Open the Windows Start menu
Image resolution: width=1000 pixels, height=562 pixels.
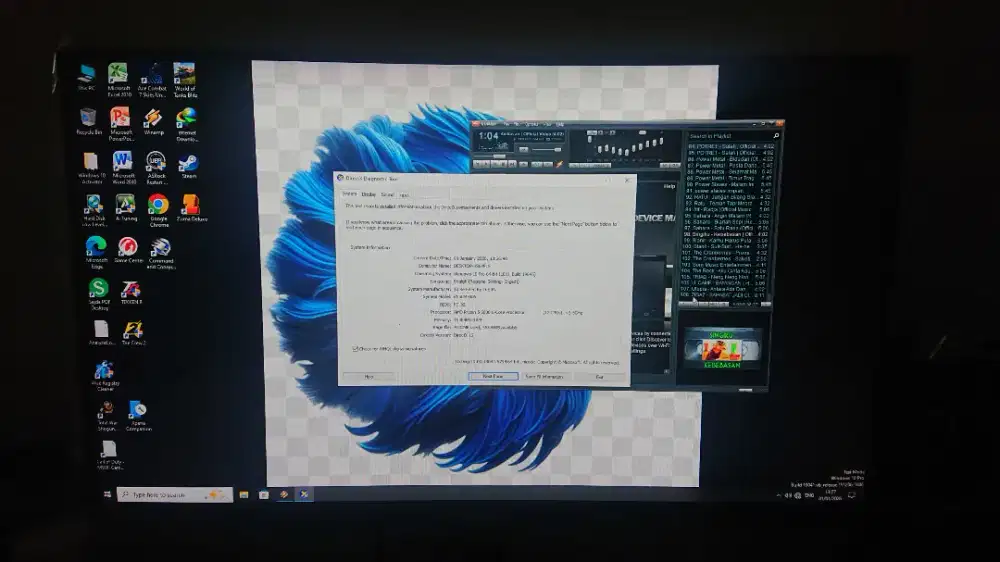point(107,494)
